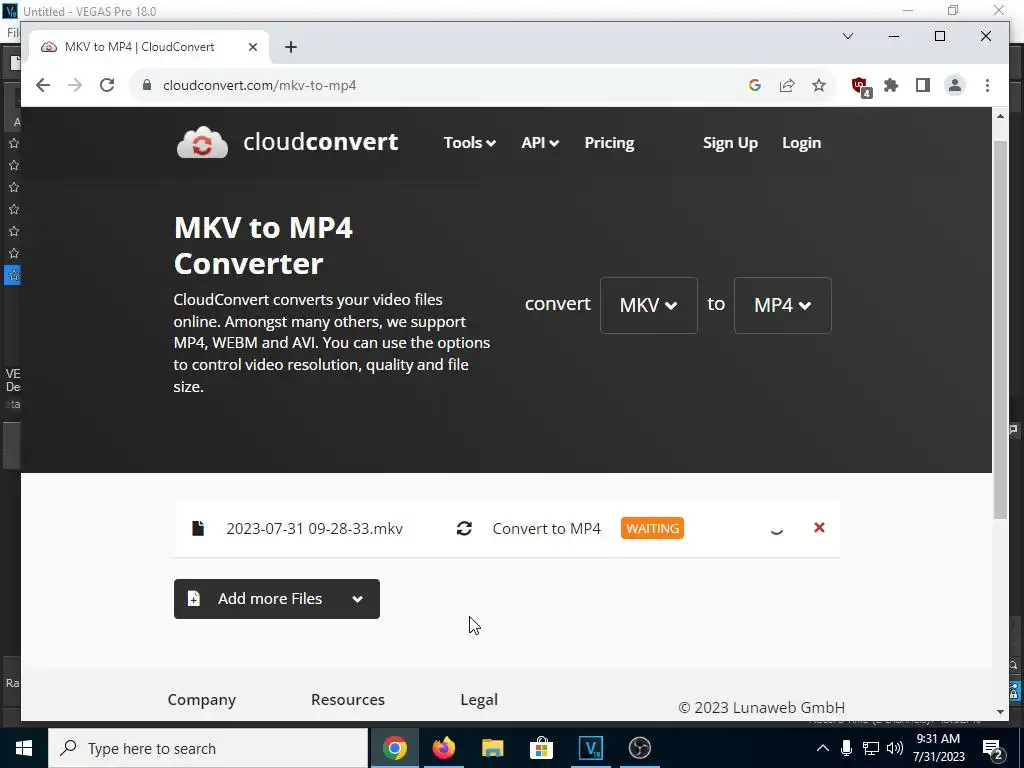Bookmark this page with the star icon
Screen dimensions: 1024x768
[x=819, y=85]
